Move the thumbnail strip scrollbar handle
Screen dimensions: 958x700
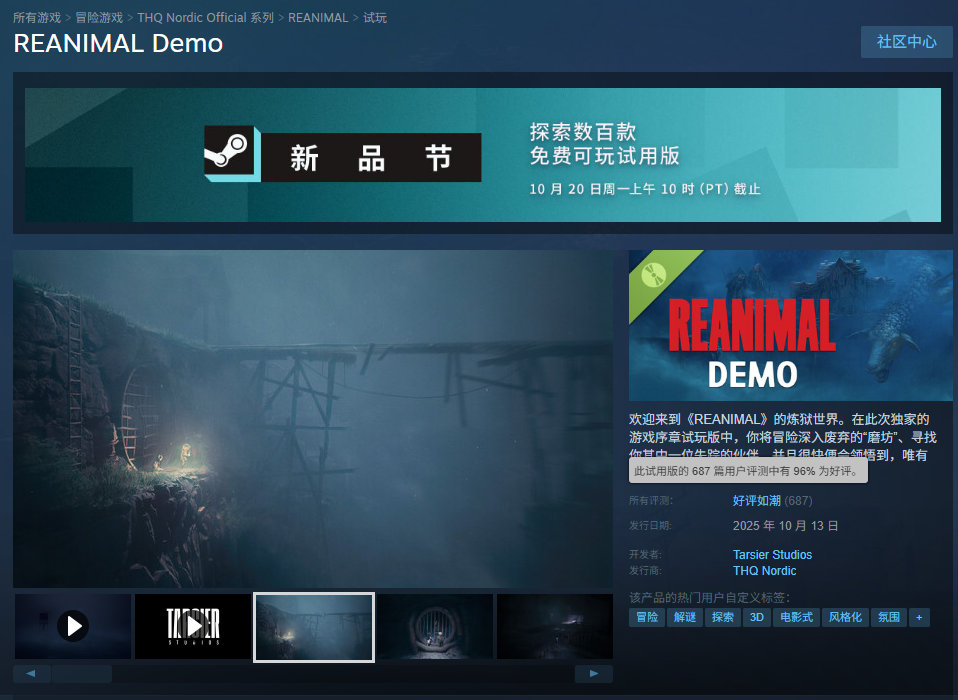pos(81,673)
